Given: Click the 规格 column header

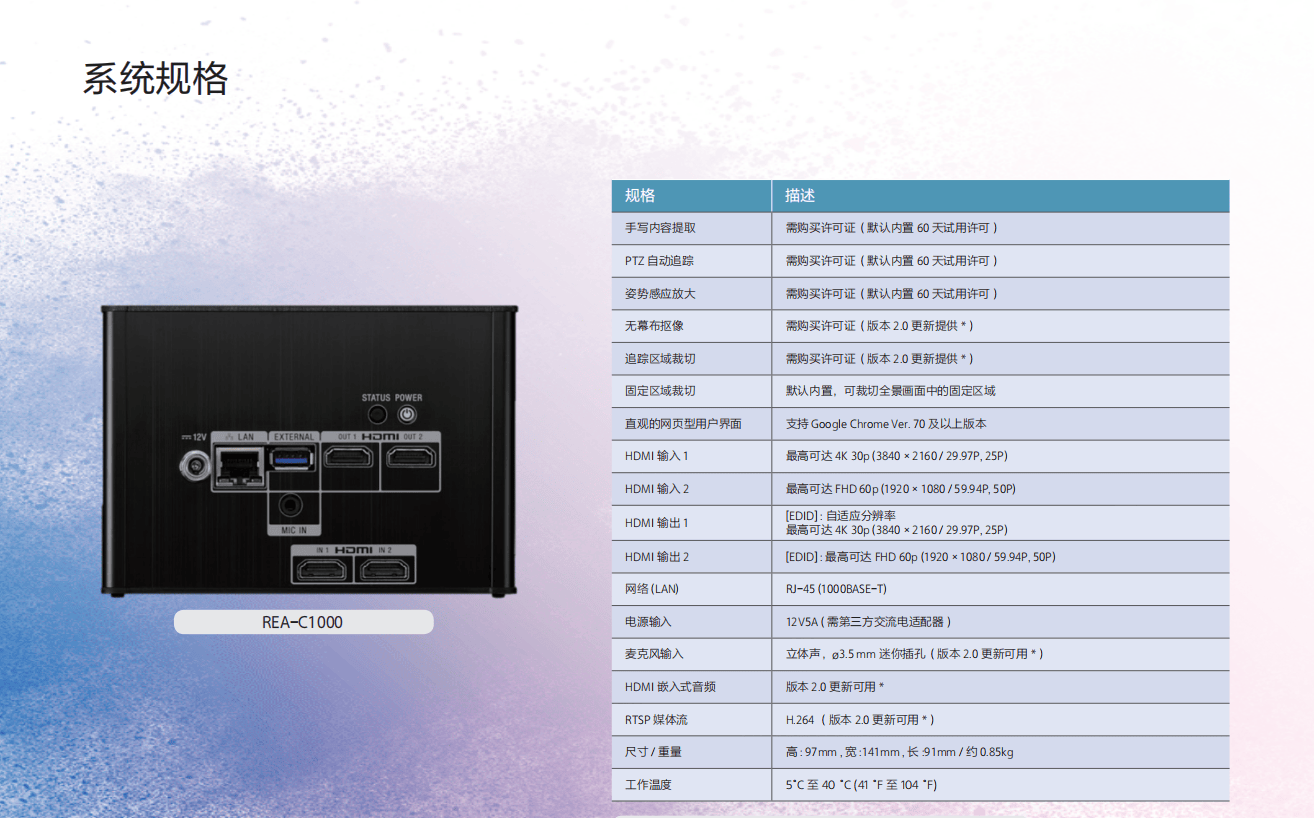Looking at the screenshot, I should coord(640,196).
